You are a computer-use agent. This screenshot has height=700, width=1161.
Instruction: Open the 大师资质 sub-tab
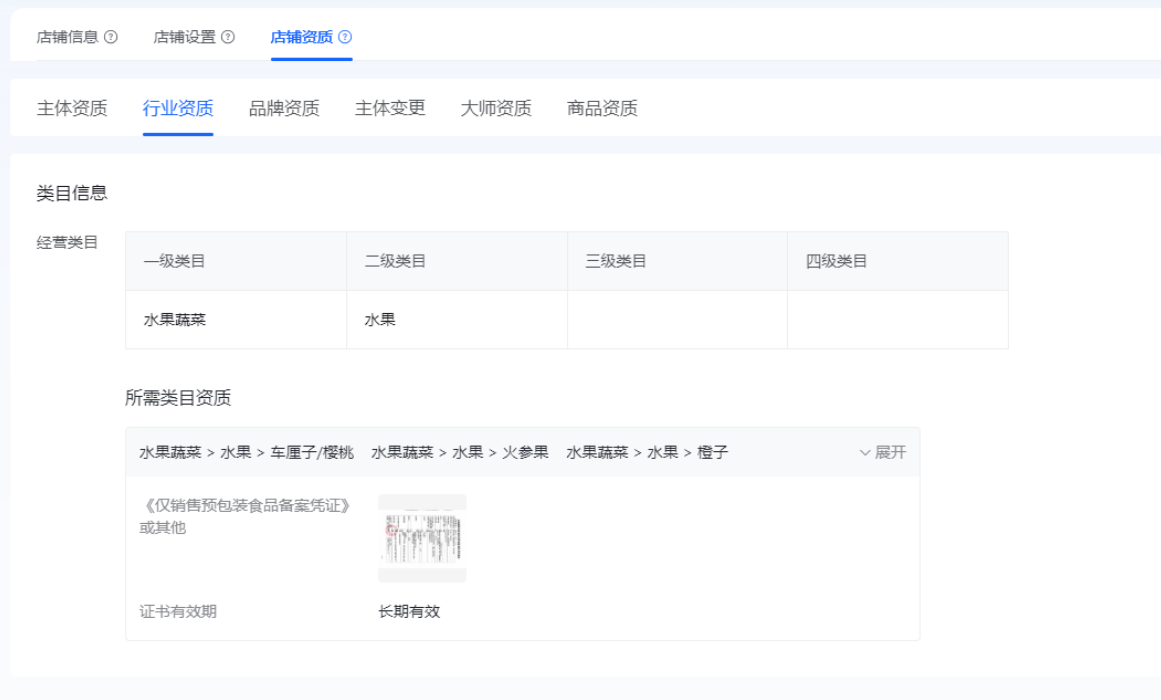click(x=496, y=108)
